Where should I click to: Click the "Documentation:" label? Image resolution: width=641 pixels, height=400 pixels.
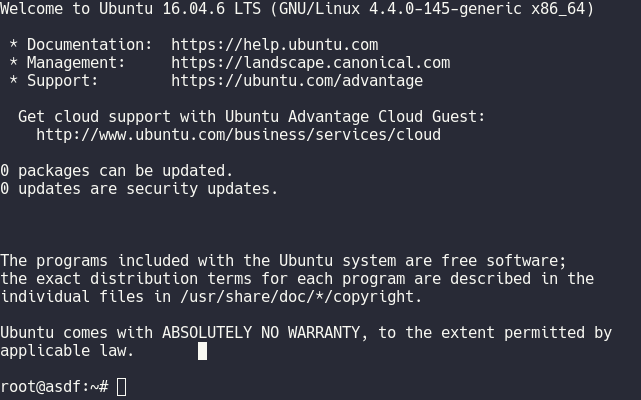tap(85, 45)
